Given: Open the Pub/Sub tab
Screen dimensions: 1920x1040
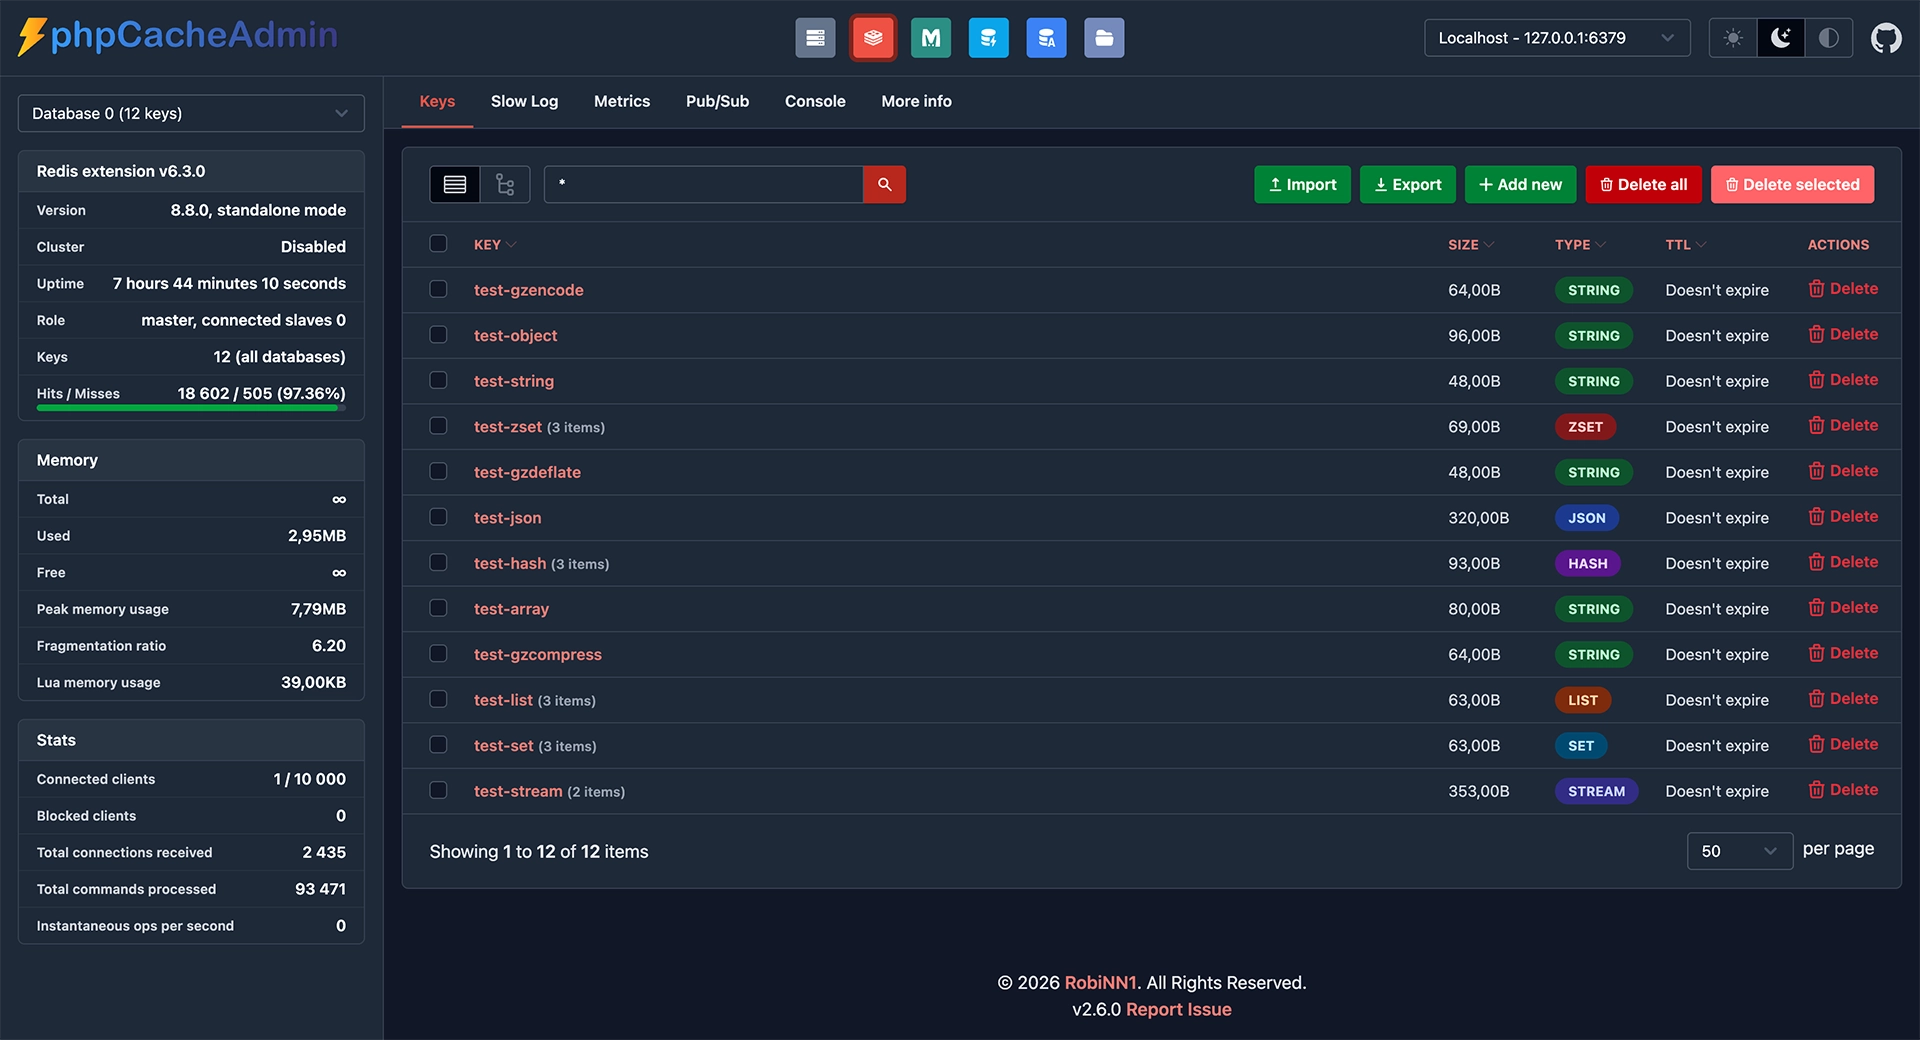Looking at the screenshot, I should click(717, 101).
